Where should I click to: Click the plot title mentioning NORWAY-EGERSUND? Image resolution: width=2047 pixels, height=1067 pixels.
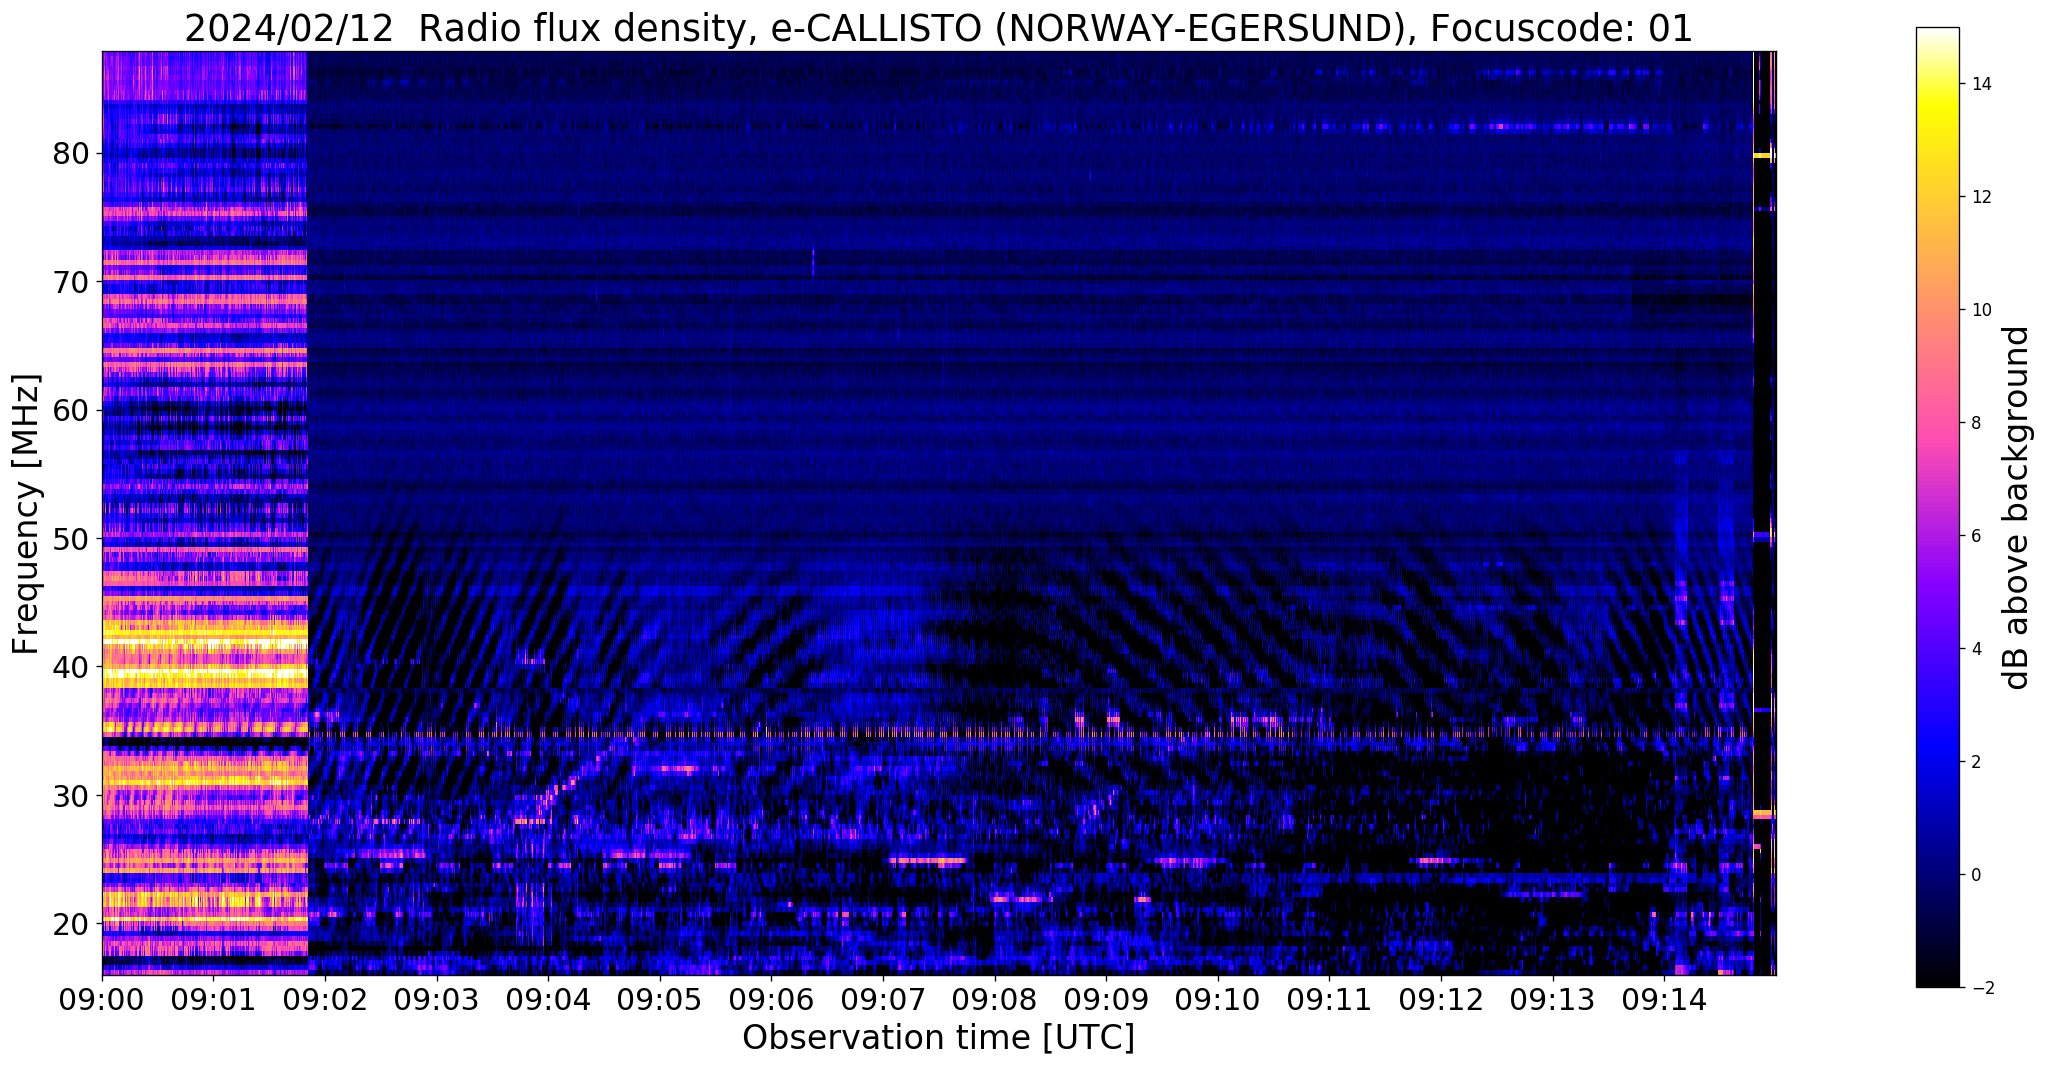coord(938,28)
